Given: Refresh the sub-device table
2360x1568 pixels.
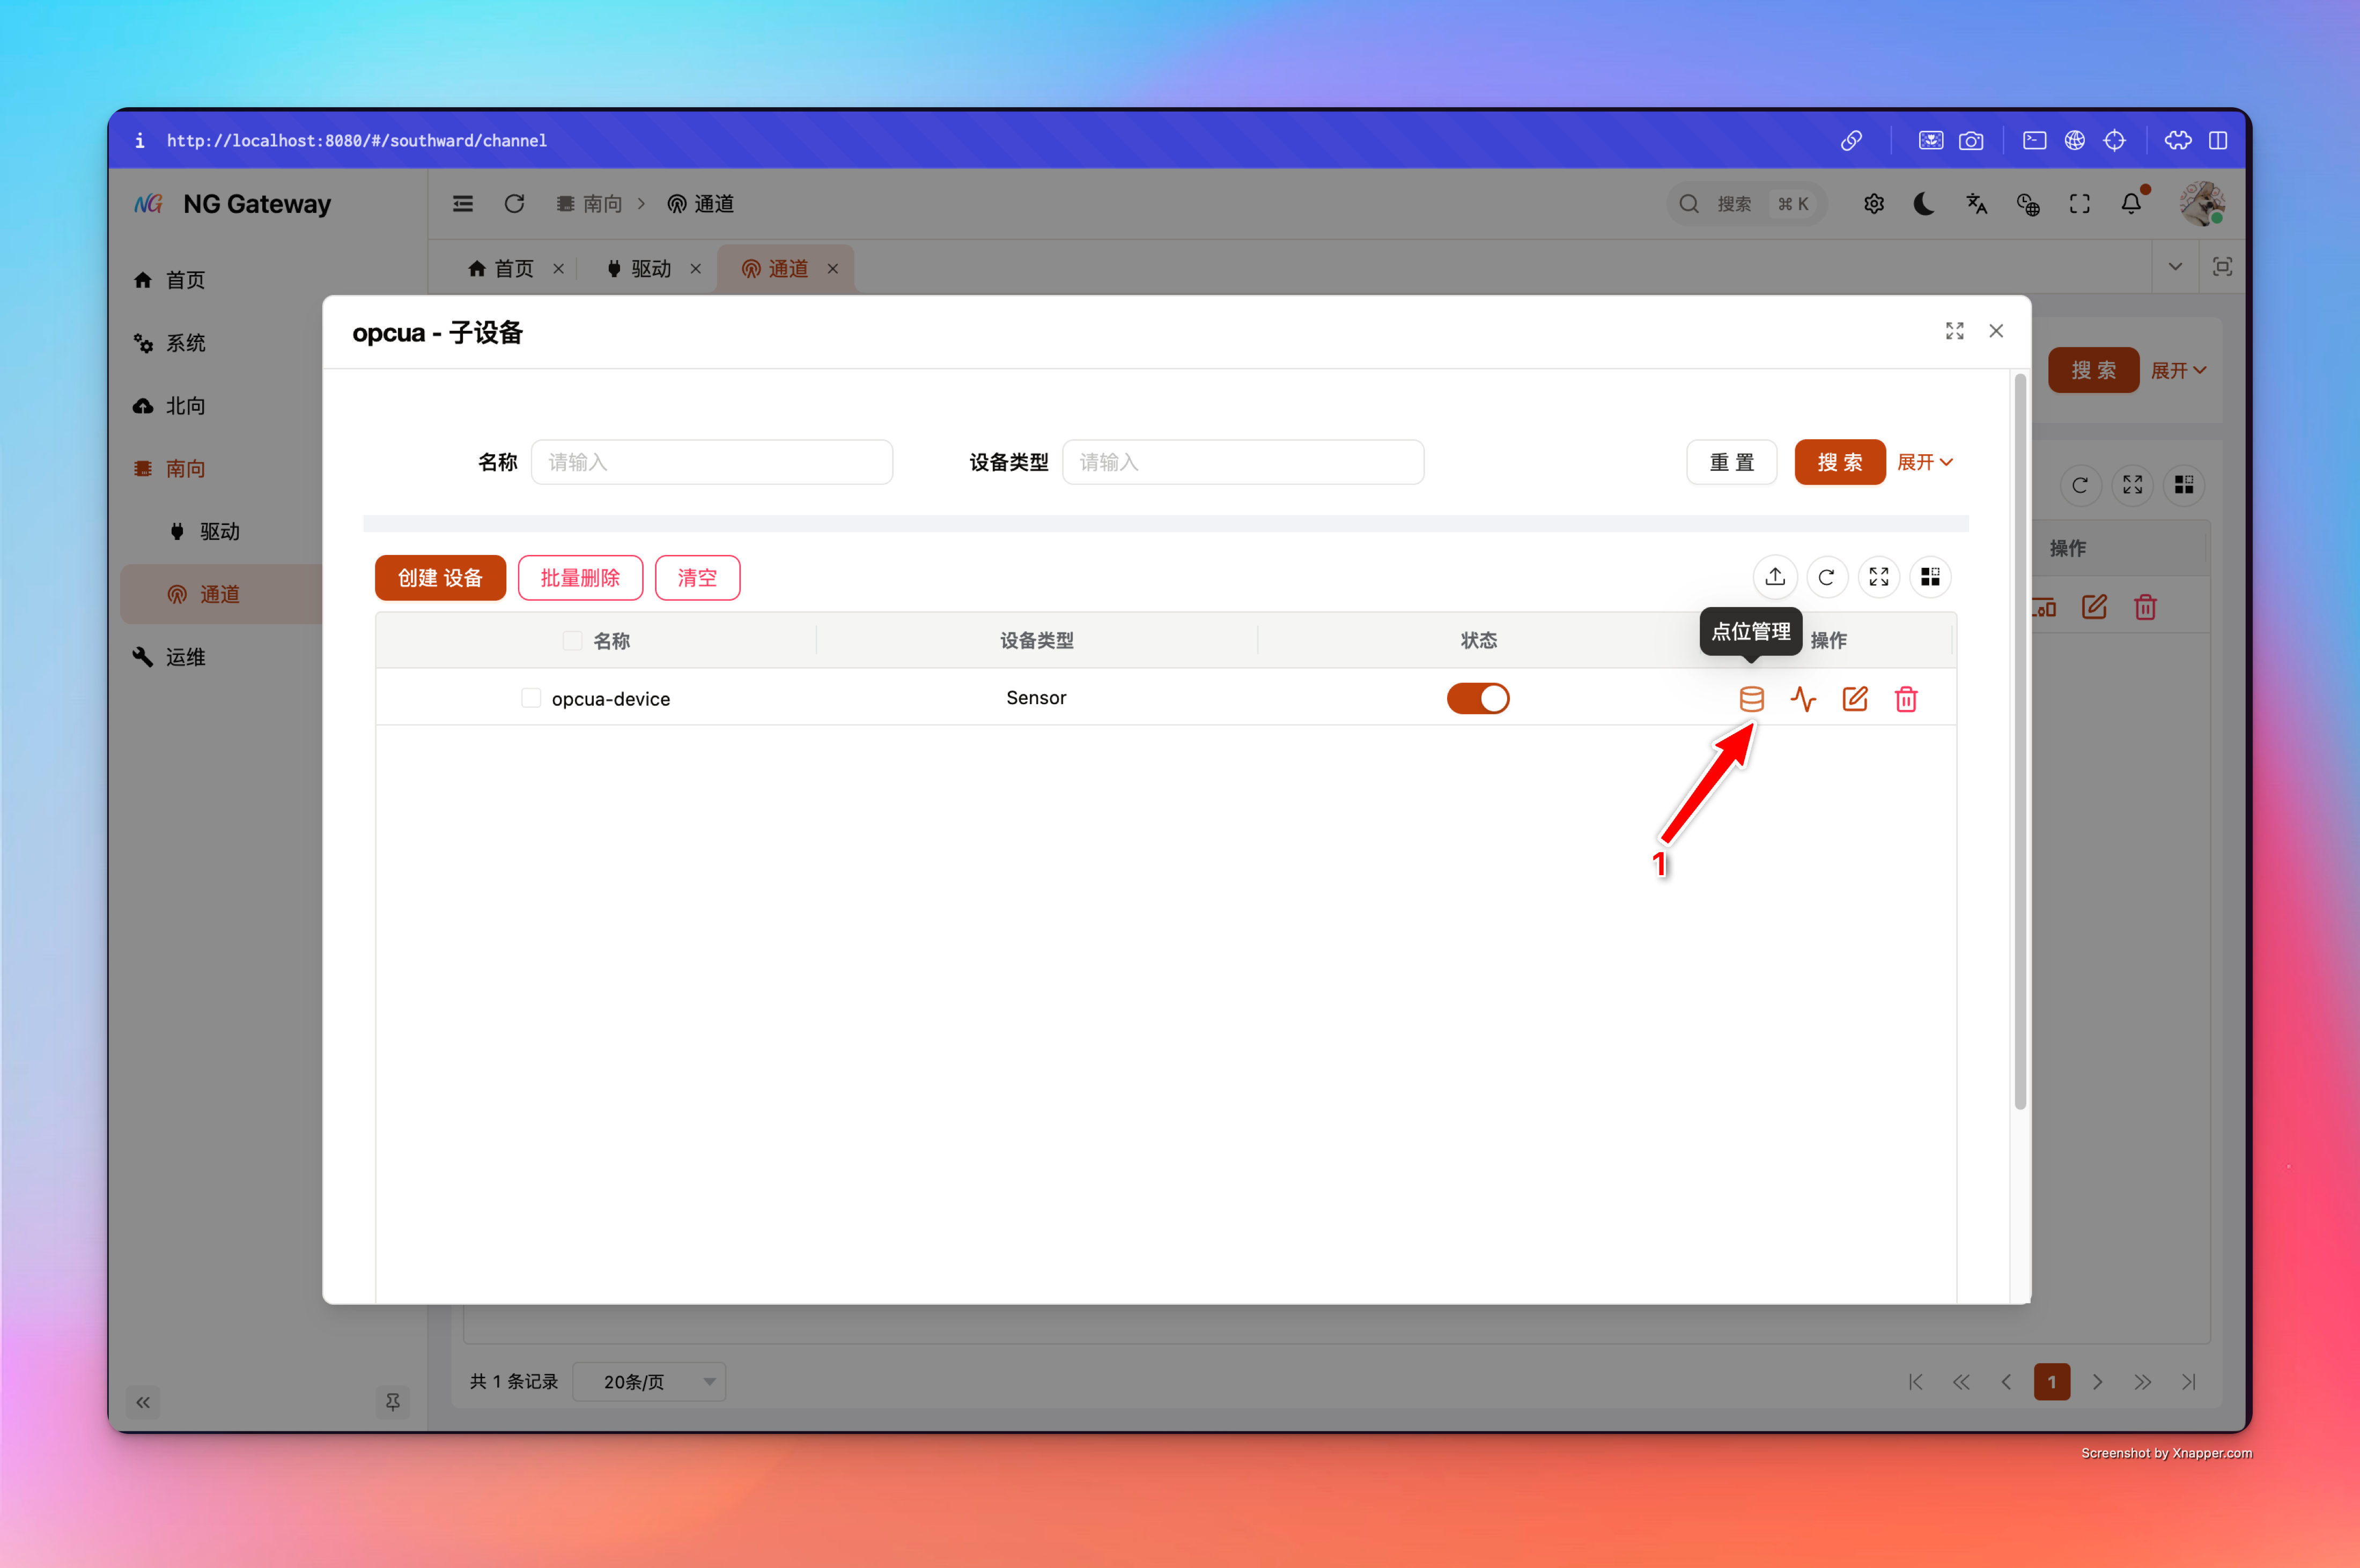Looking at the screenshot, I should pos(1826,577).
